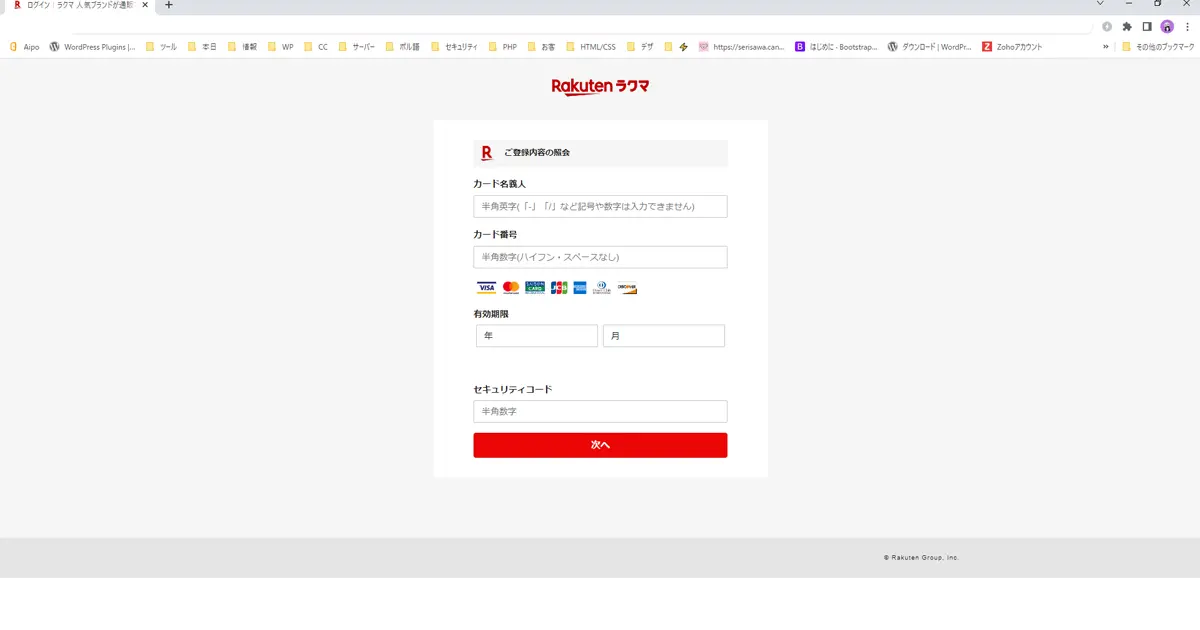Open the はじめに - Bootstrap bookmark
The height and width of the screenshot is (630, 1200).
pos(836,47)
